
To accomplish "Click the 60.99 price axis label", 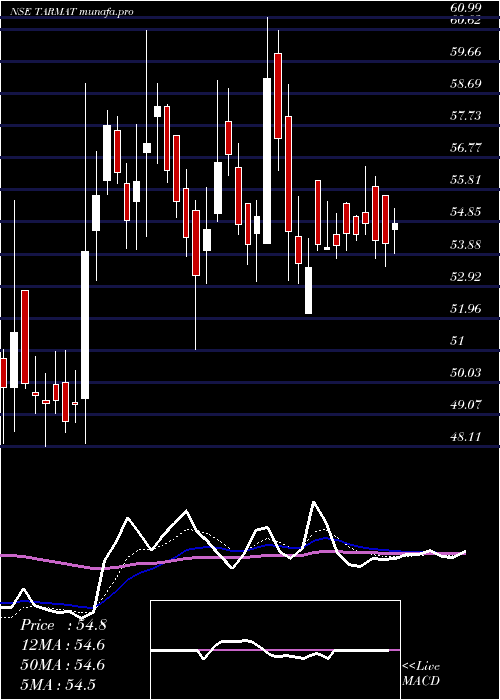I will coord(468,7).
